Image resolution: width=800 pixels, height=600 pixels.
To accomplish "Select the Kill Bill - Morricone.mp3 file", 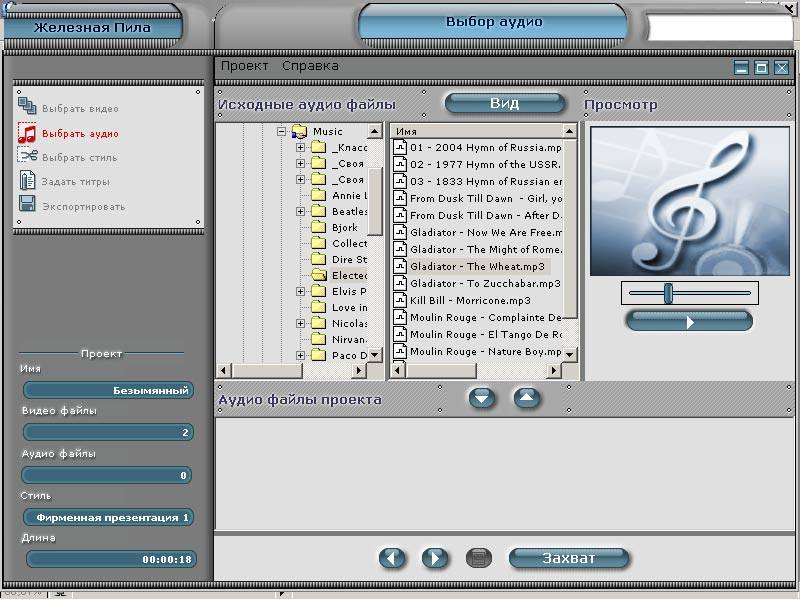I will coord(470,300).
